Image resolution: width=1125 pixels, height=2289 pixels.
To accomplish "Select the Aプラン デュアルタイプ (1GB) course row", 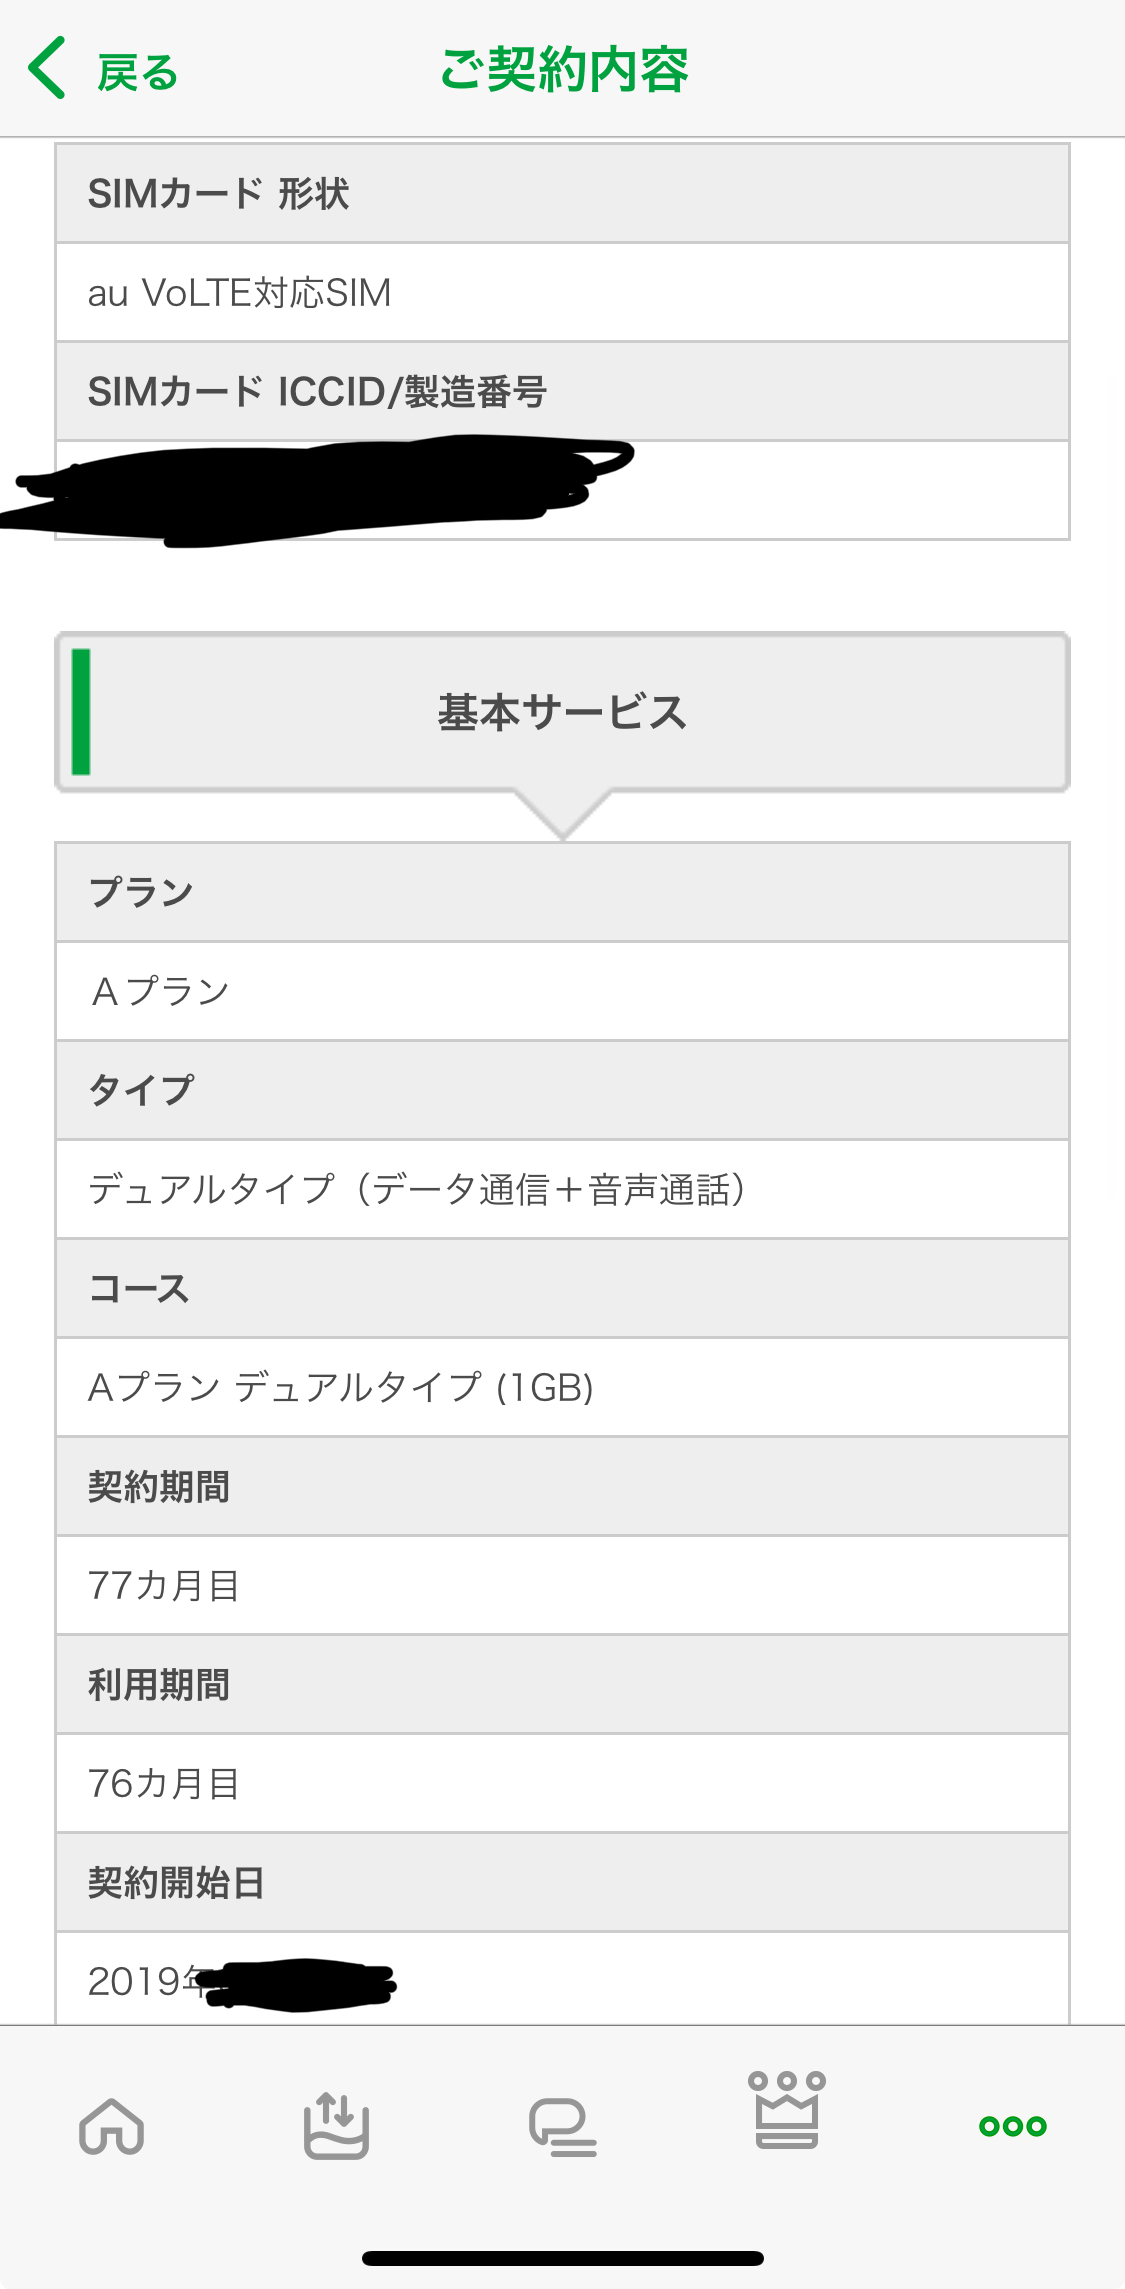I will [x=562, y=1387].
